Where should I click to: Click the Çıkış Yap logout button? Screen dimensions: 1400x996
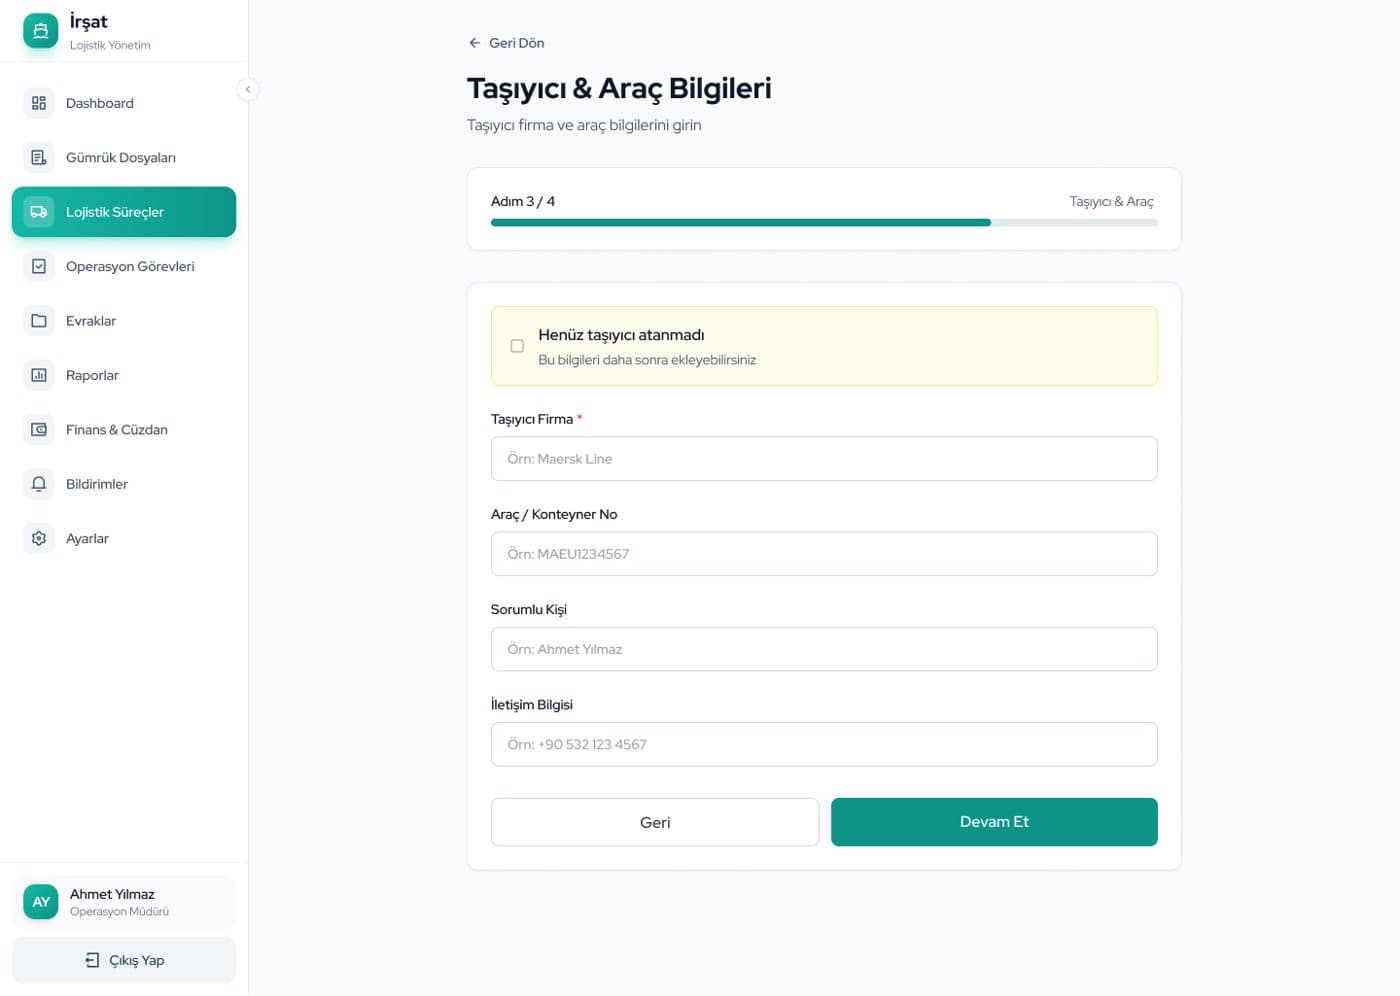[124, 960]
